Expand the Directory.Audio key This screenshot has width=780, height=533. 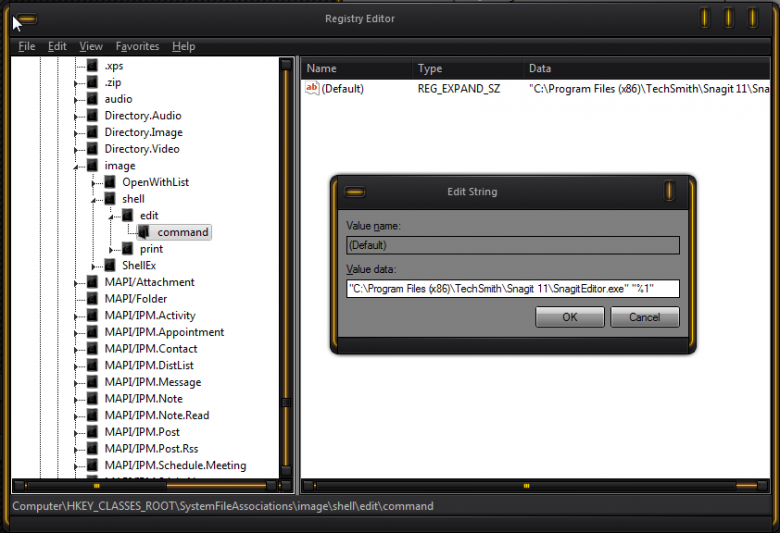tap(76, 117)
